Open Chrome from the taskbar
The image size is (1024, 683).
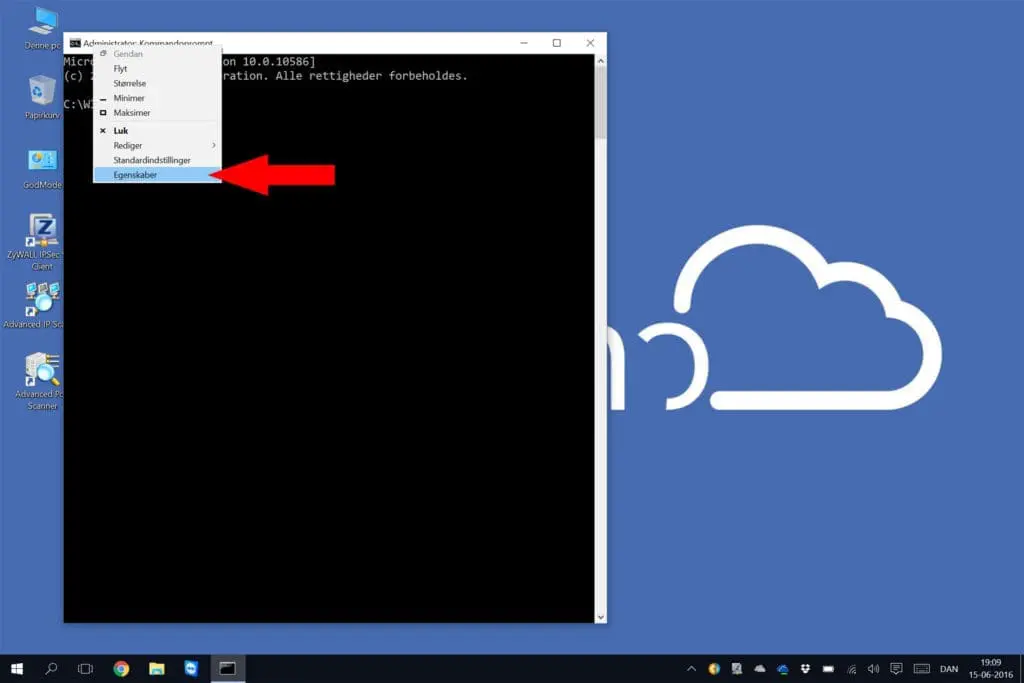[x=121, y=668]
